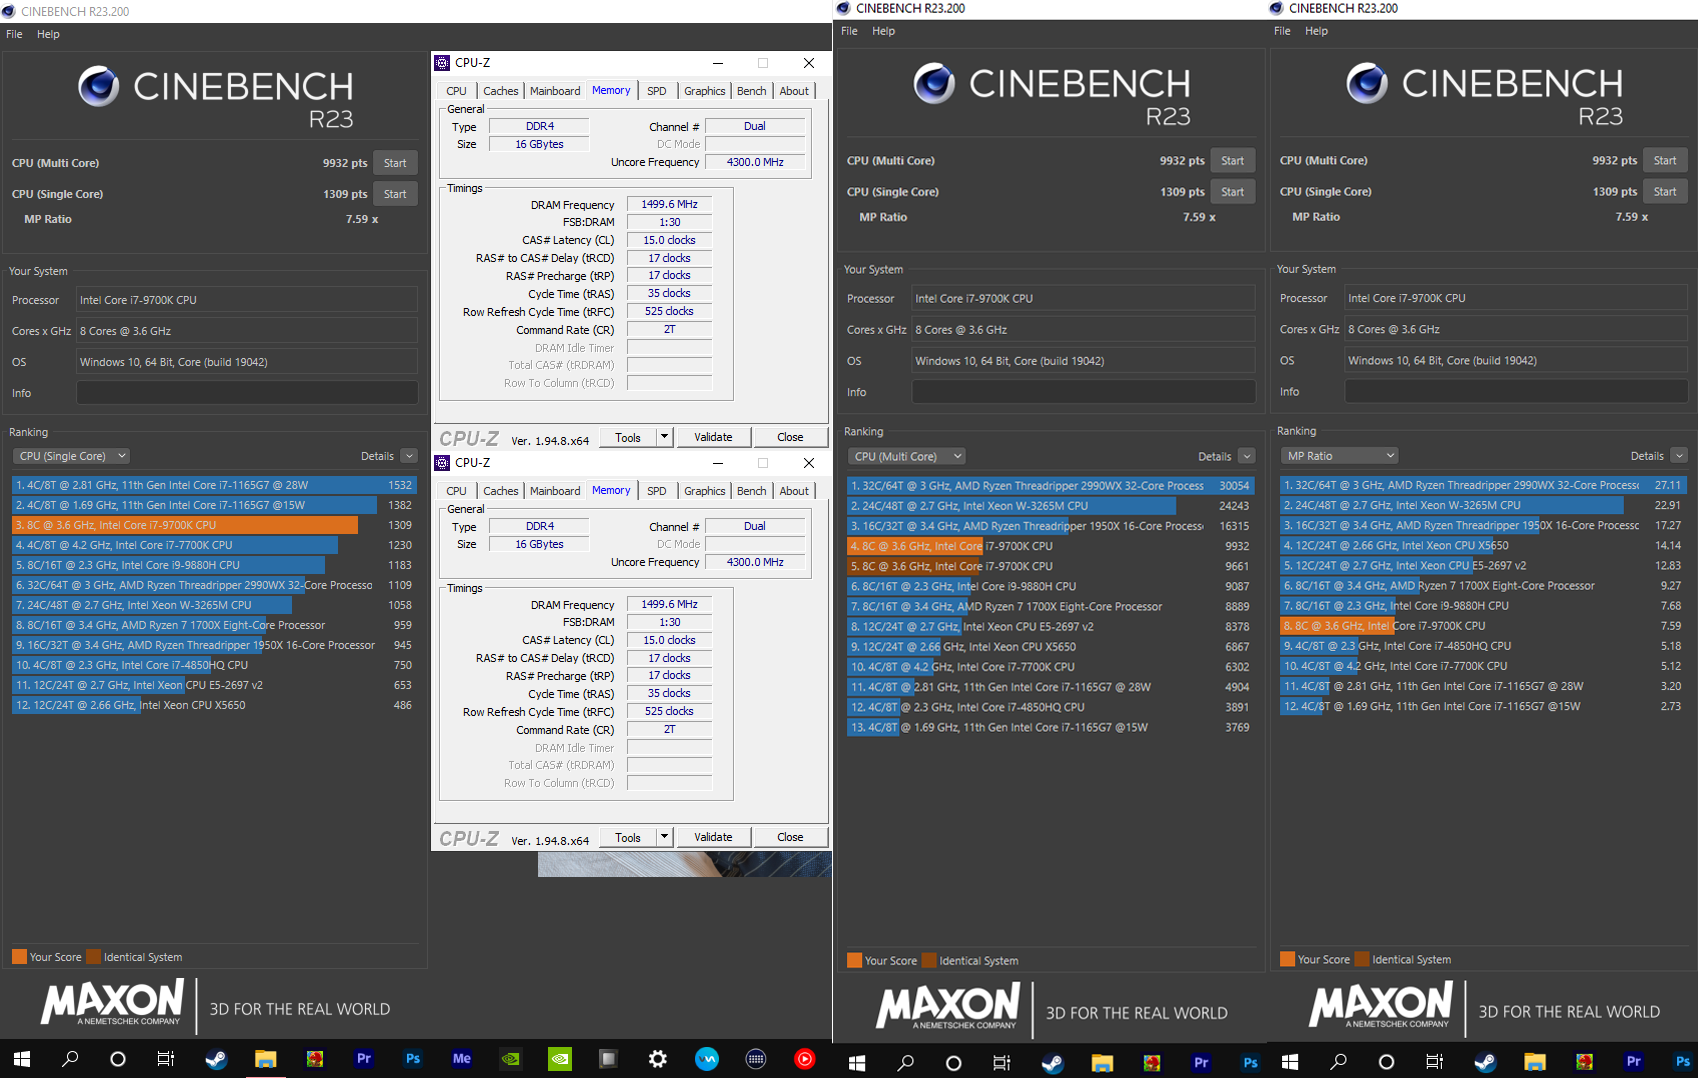Open Premiere Pro on the taskbar under the MP Ratio window
The width and height of the screenshot is (1698, 1078).
[x=1633, y=1062]
